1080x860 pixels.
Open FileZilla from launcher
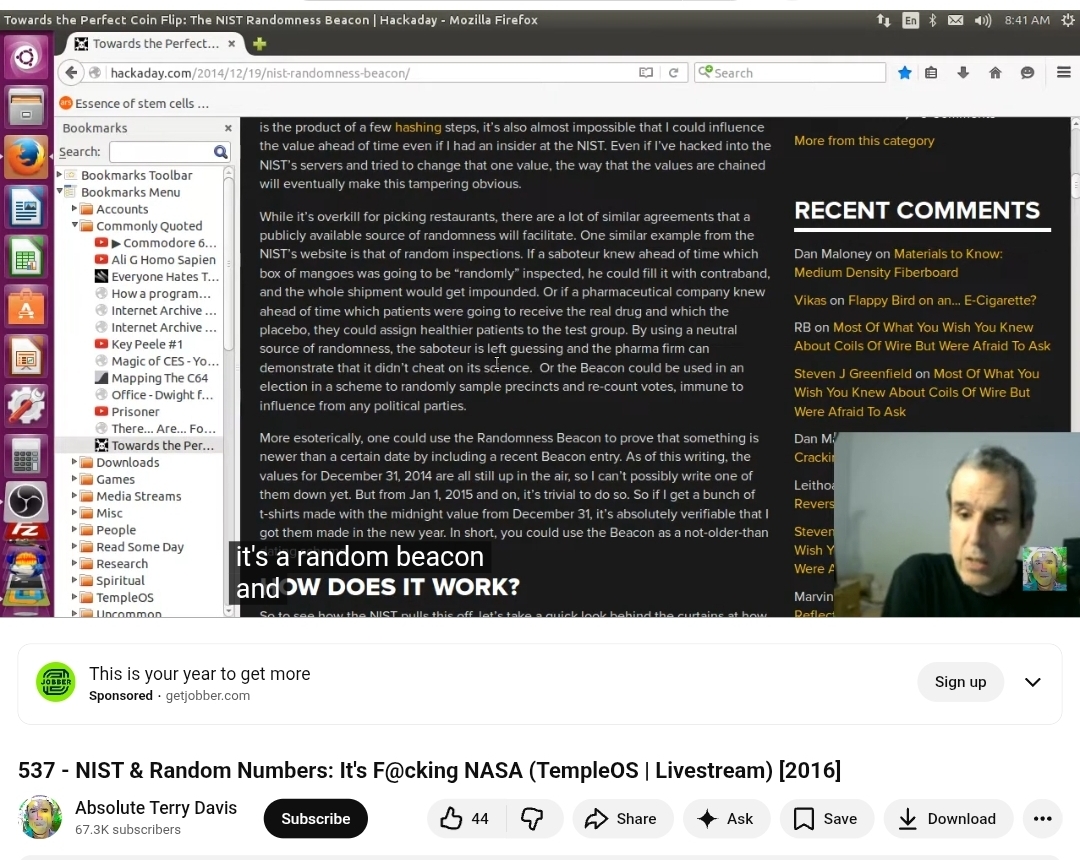(26, 531)
